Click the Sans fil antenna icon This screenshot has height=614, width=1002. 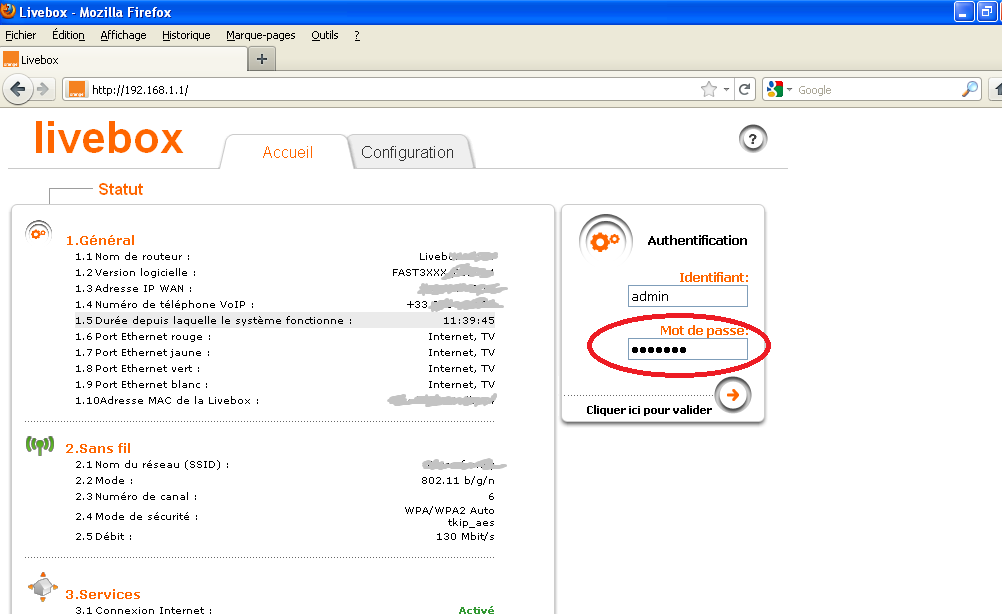[x=40, y=445]
